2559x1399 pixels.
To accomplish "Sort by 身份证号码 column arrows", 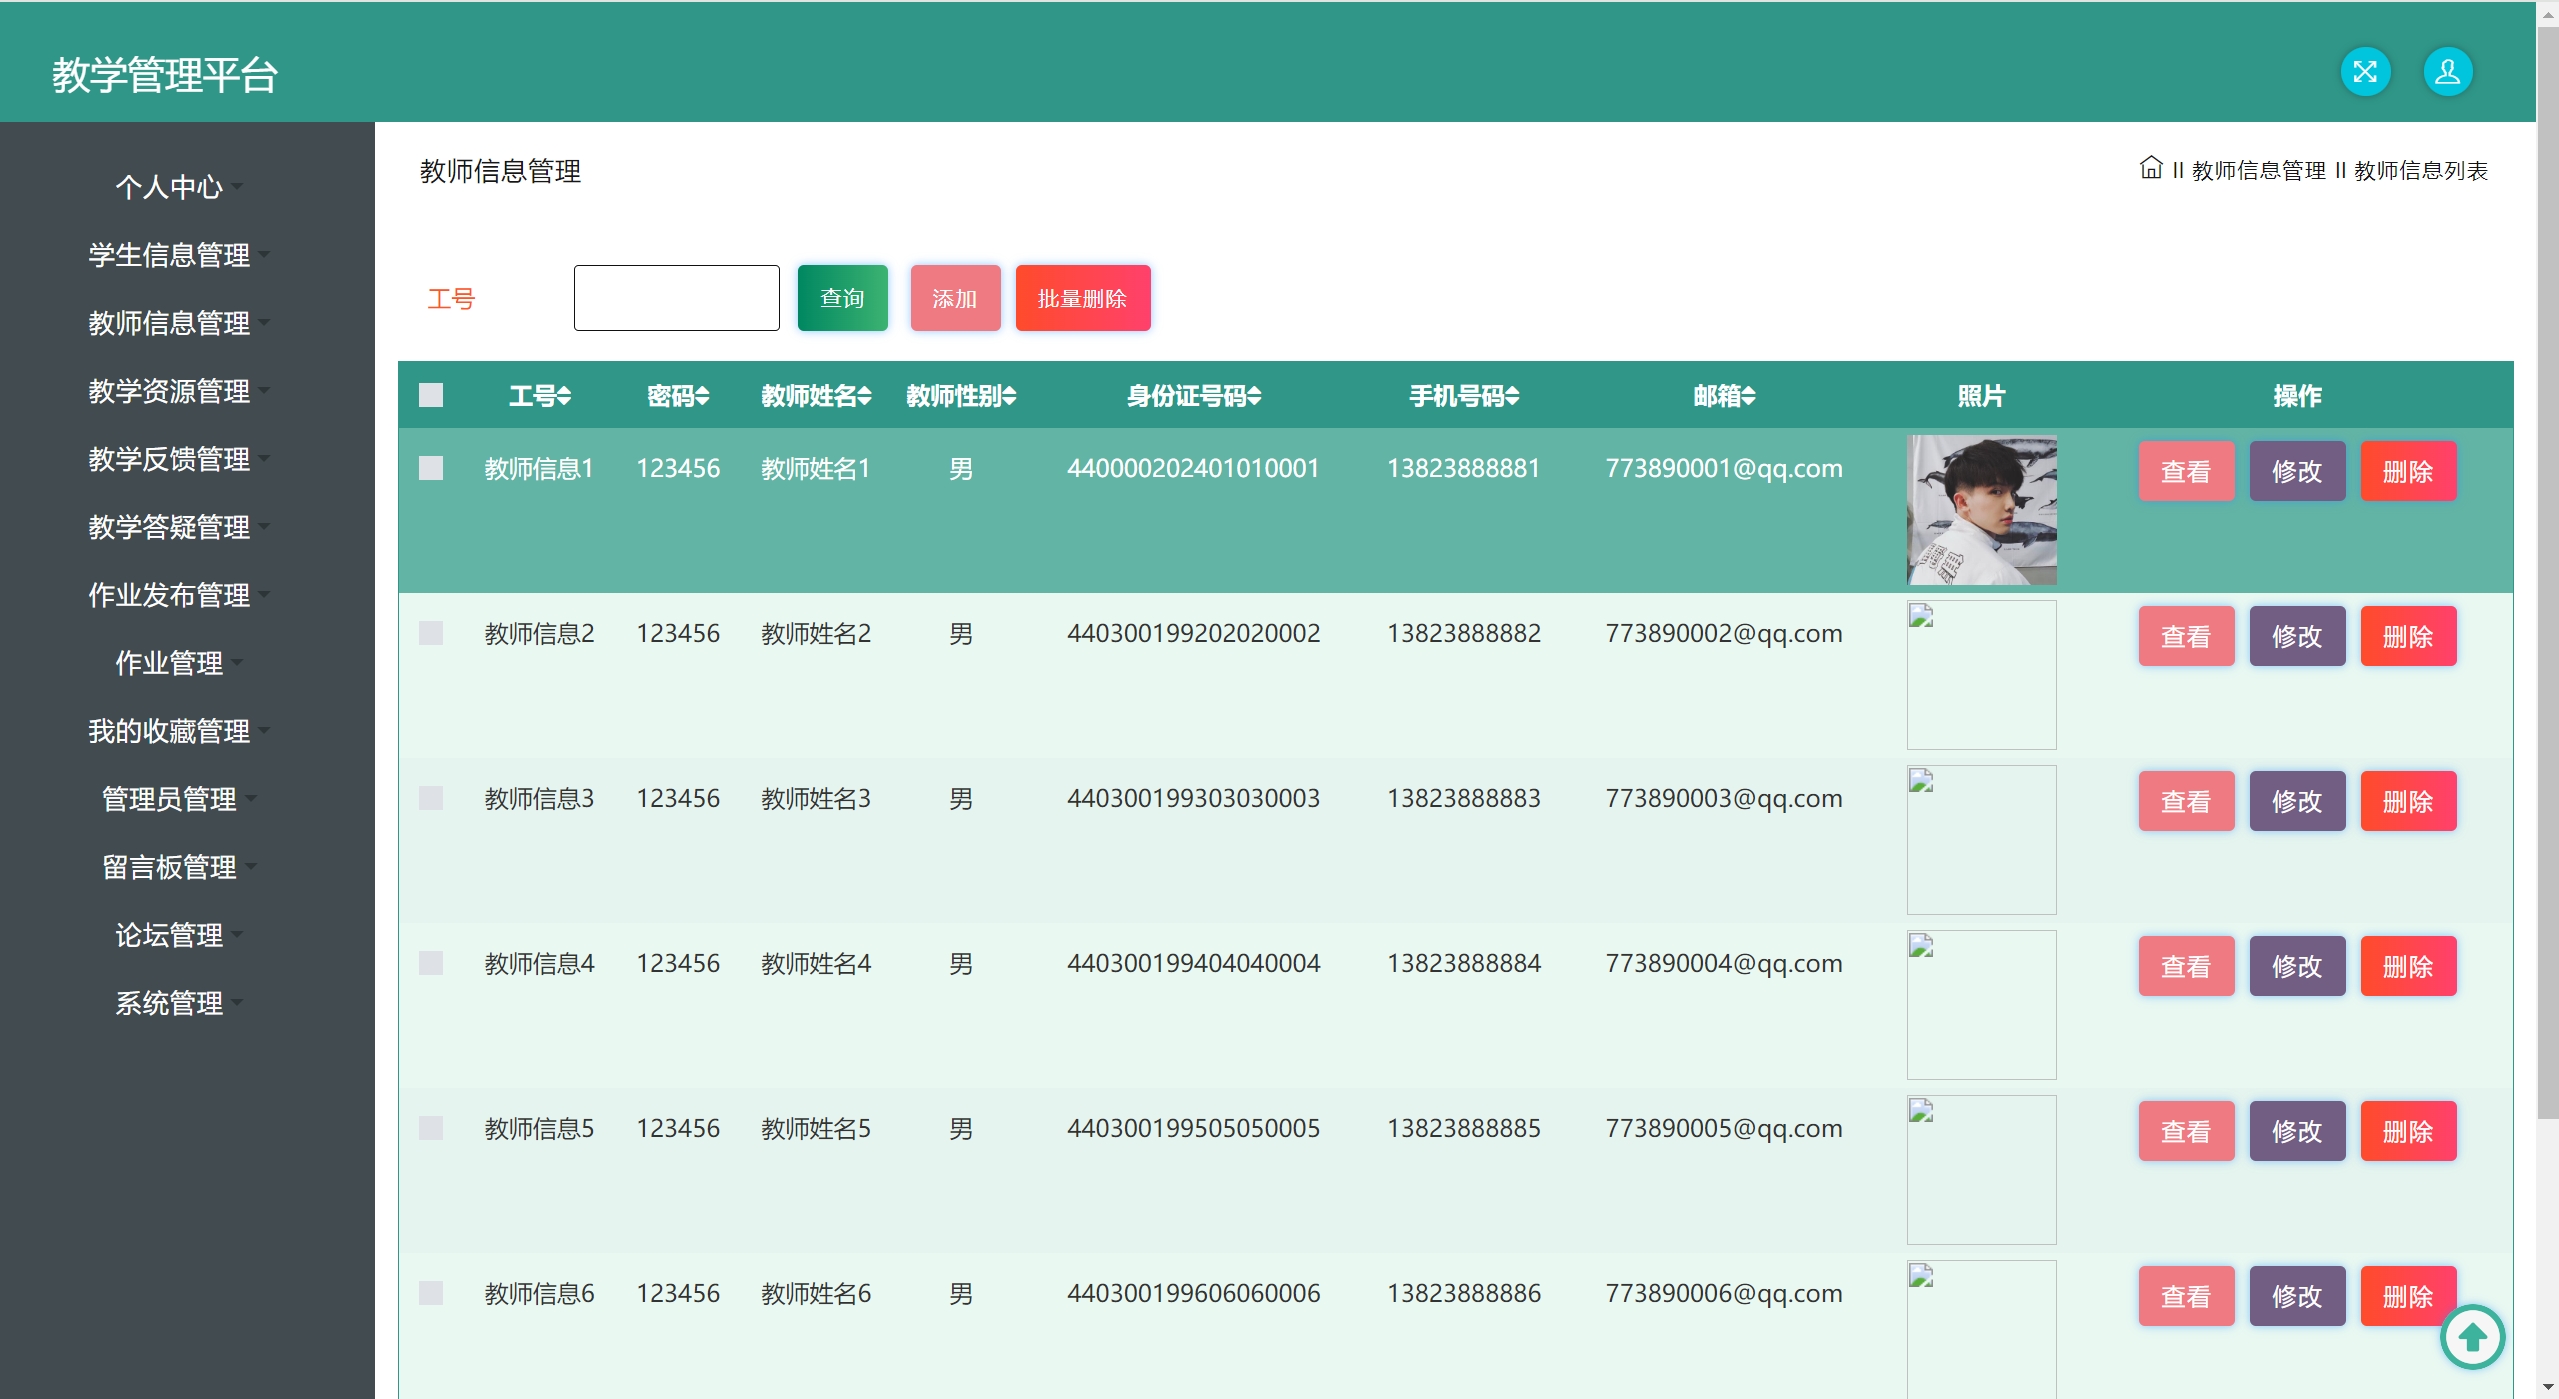I will tap(1254, 396).
